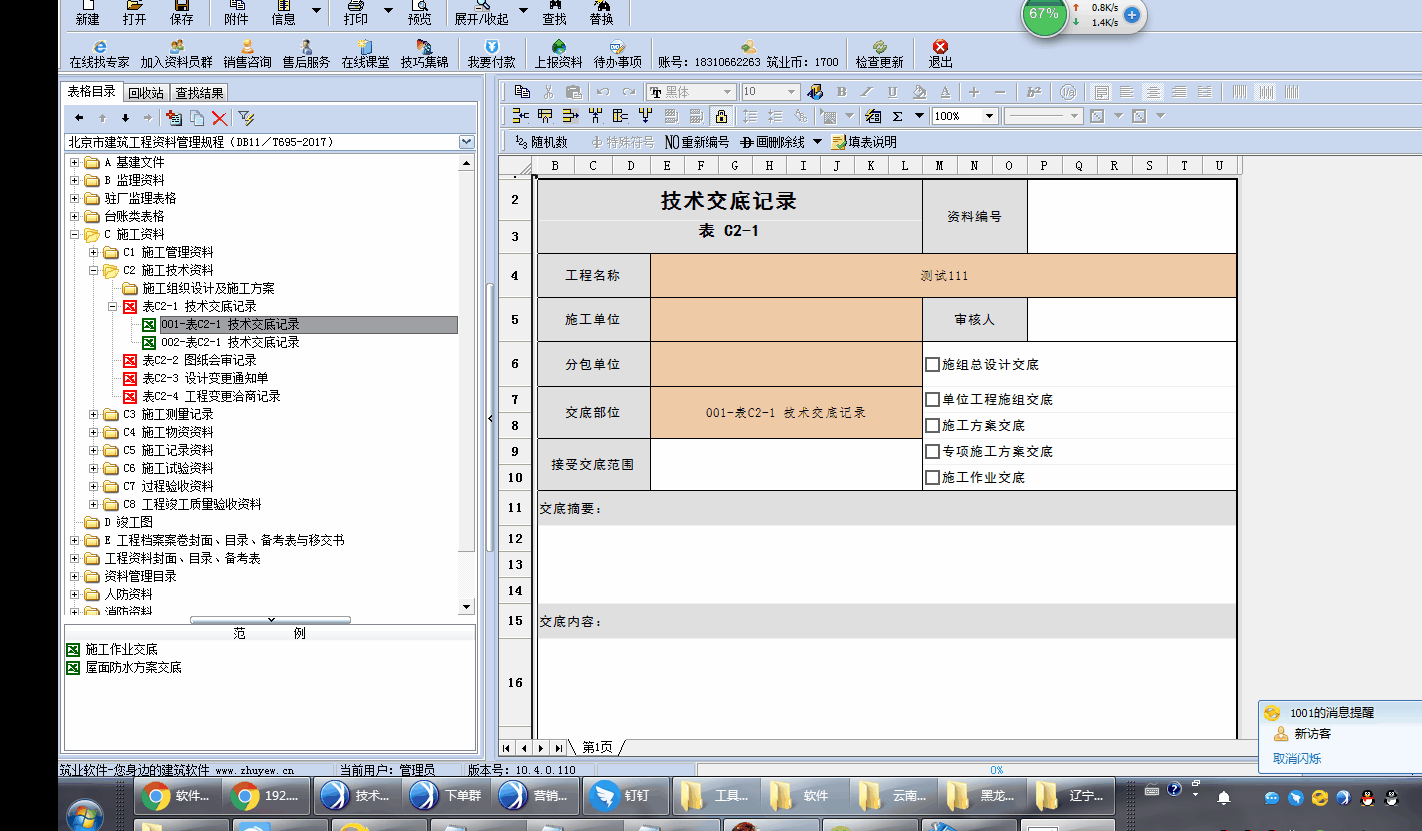Switch to the 查找结果 tab

coord(199,93)
